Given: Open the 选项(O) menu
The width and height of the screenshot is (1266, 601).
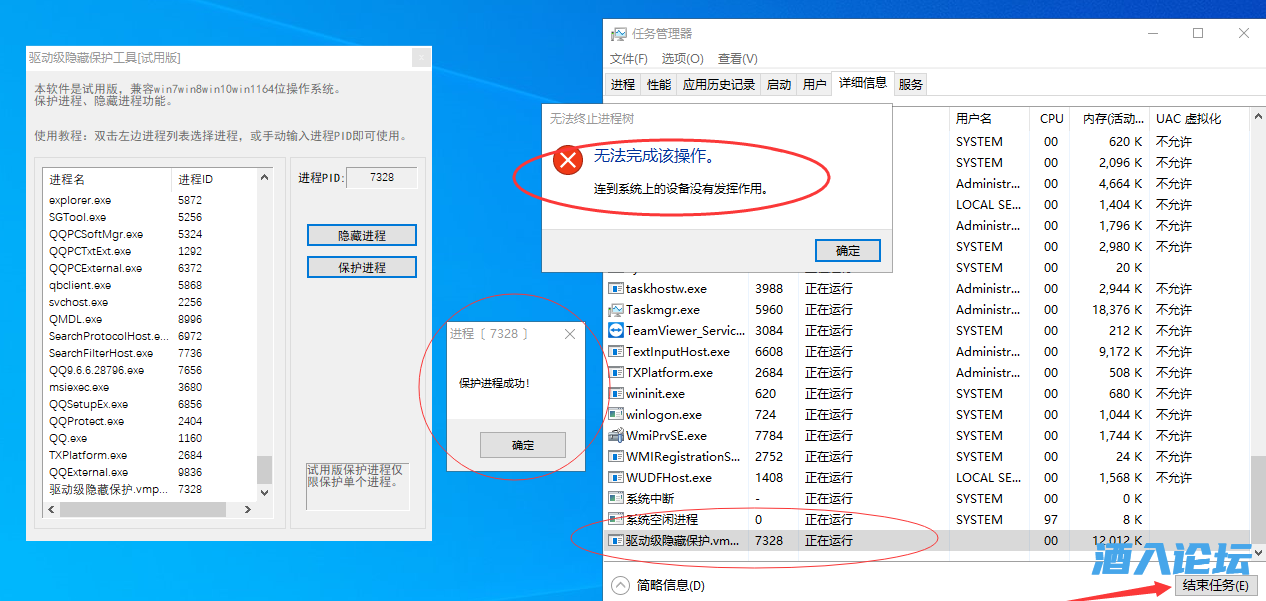Looking at the screenshot, I should click(x=682, y=59).
